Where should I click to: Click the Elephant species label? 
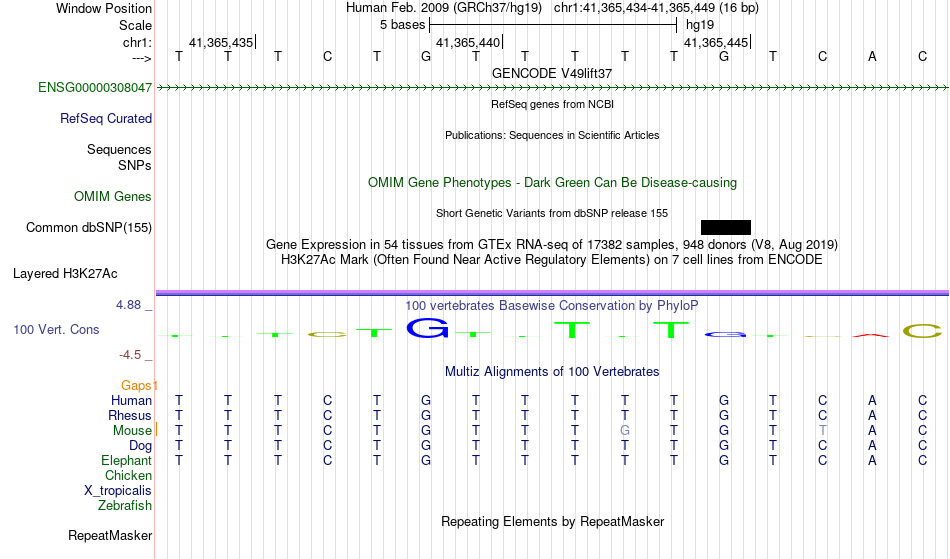click(127, 461)
